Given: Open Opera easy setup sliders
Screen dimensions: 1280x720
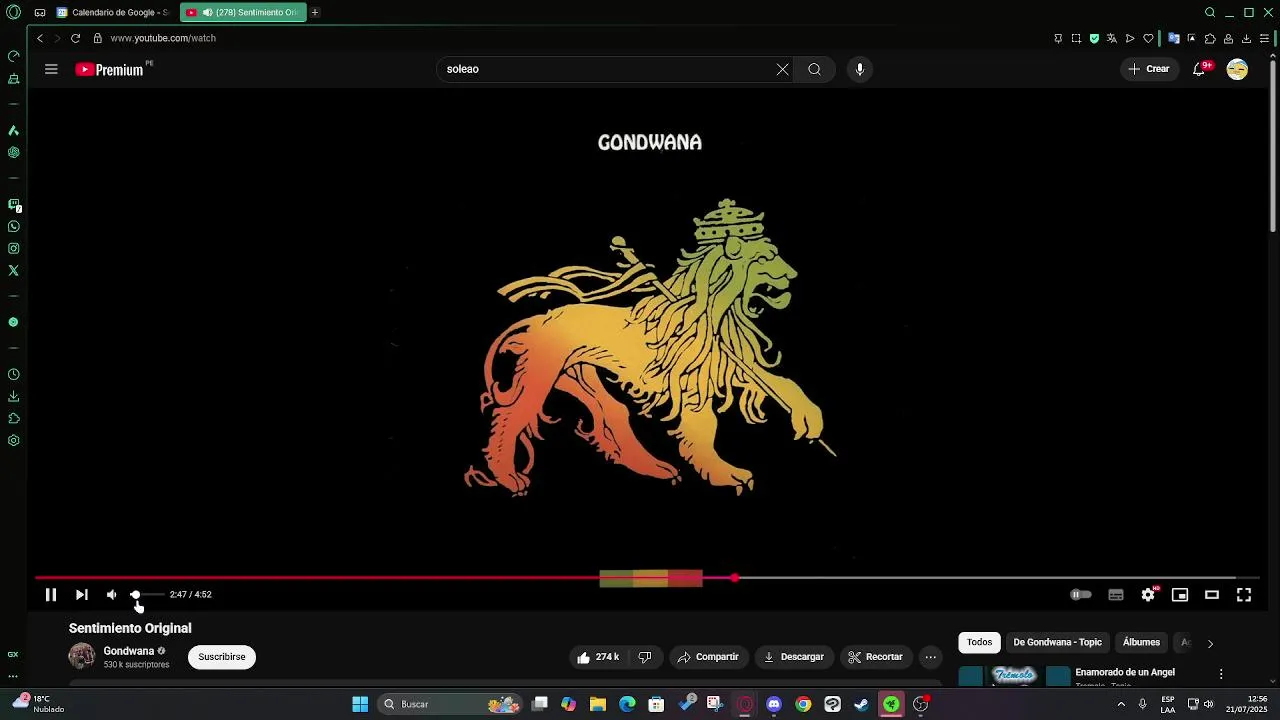Looking at the screenshot, I should (1264, 38).
